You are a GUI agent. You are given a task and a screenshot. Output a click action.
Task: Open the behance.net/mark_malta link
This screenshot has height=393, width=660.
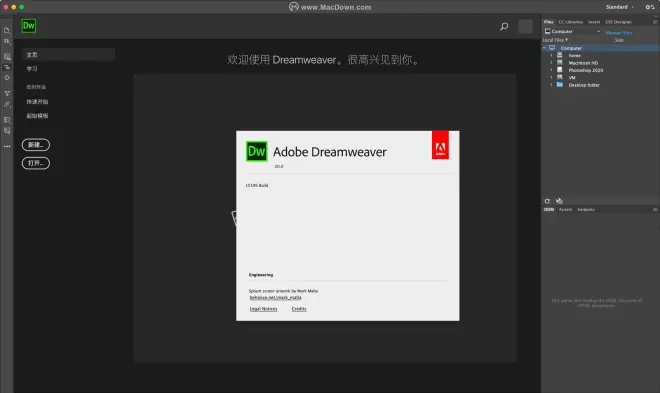tap(276, 297)
